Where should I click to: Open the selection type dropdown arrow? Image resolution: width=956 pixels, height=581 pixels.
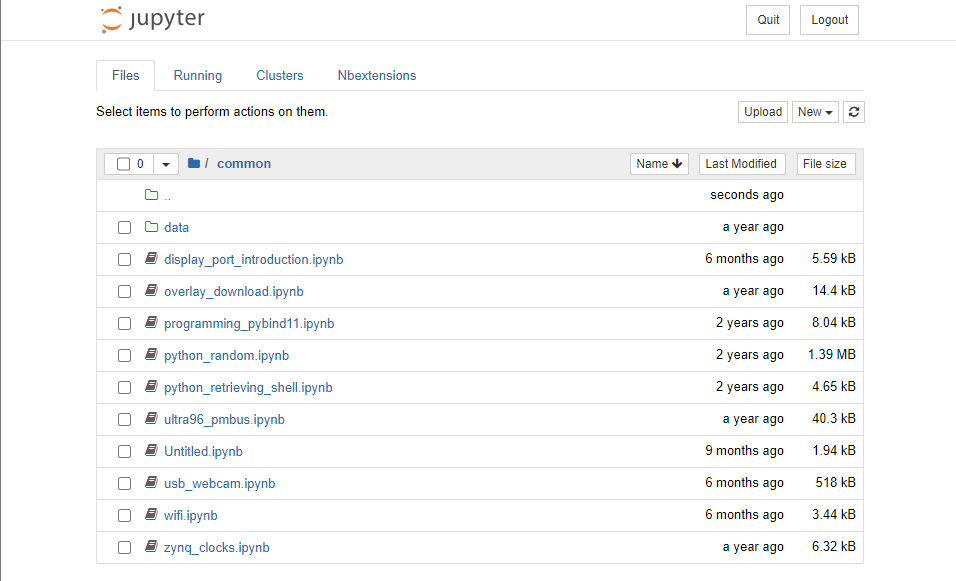166,164
